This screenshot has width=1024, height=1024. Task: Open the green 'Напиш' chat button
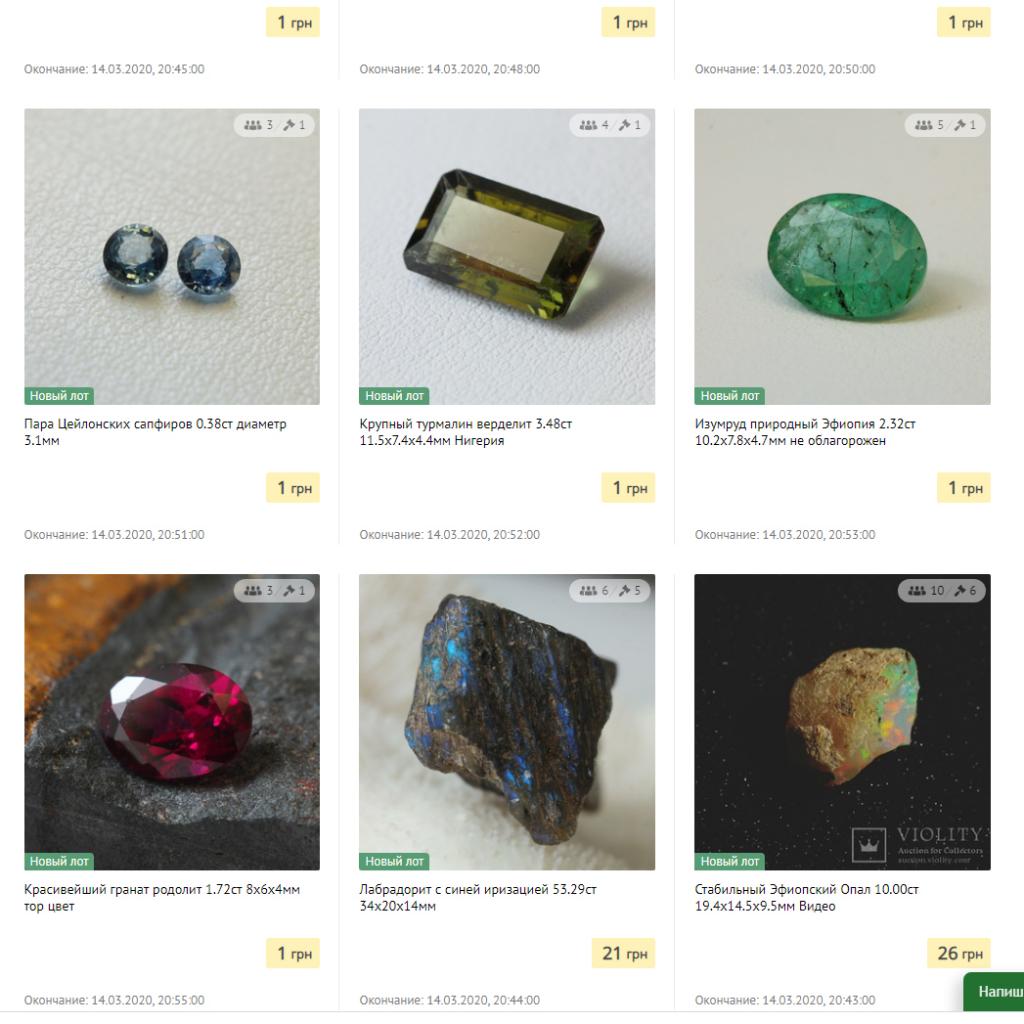point(994,991)
